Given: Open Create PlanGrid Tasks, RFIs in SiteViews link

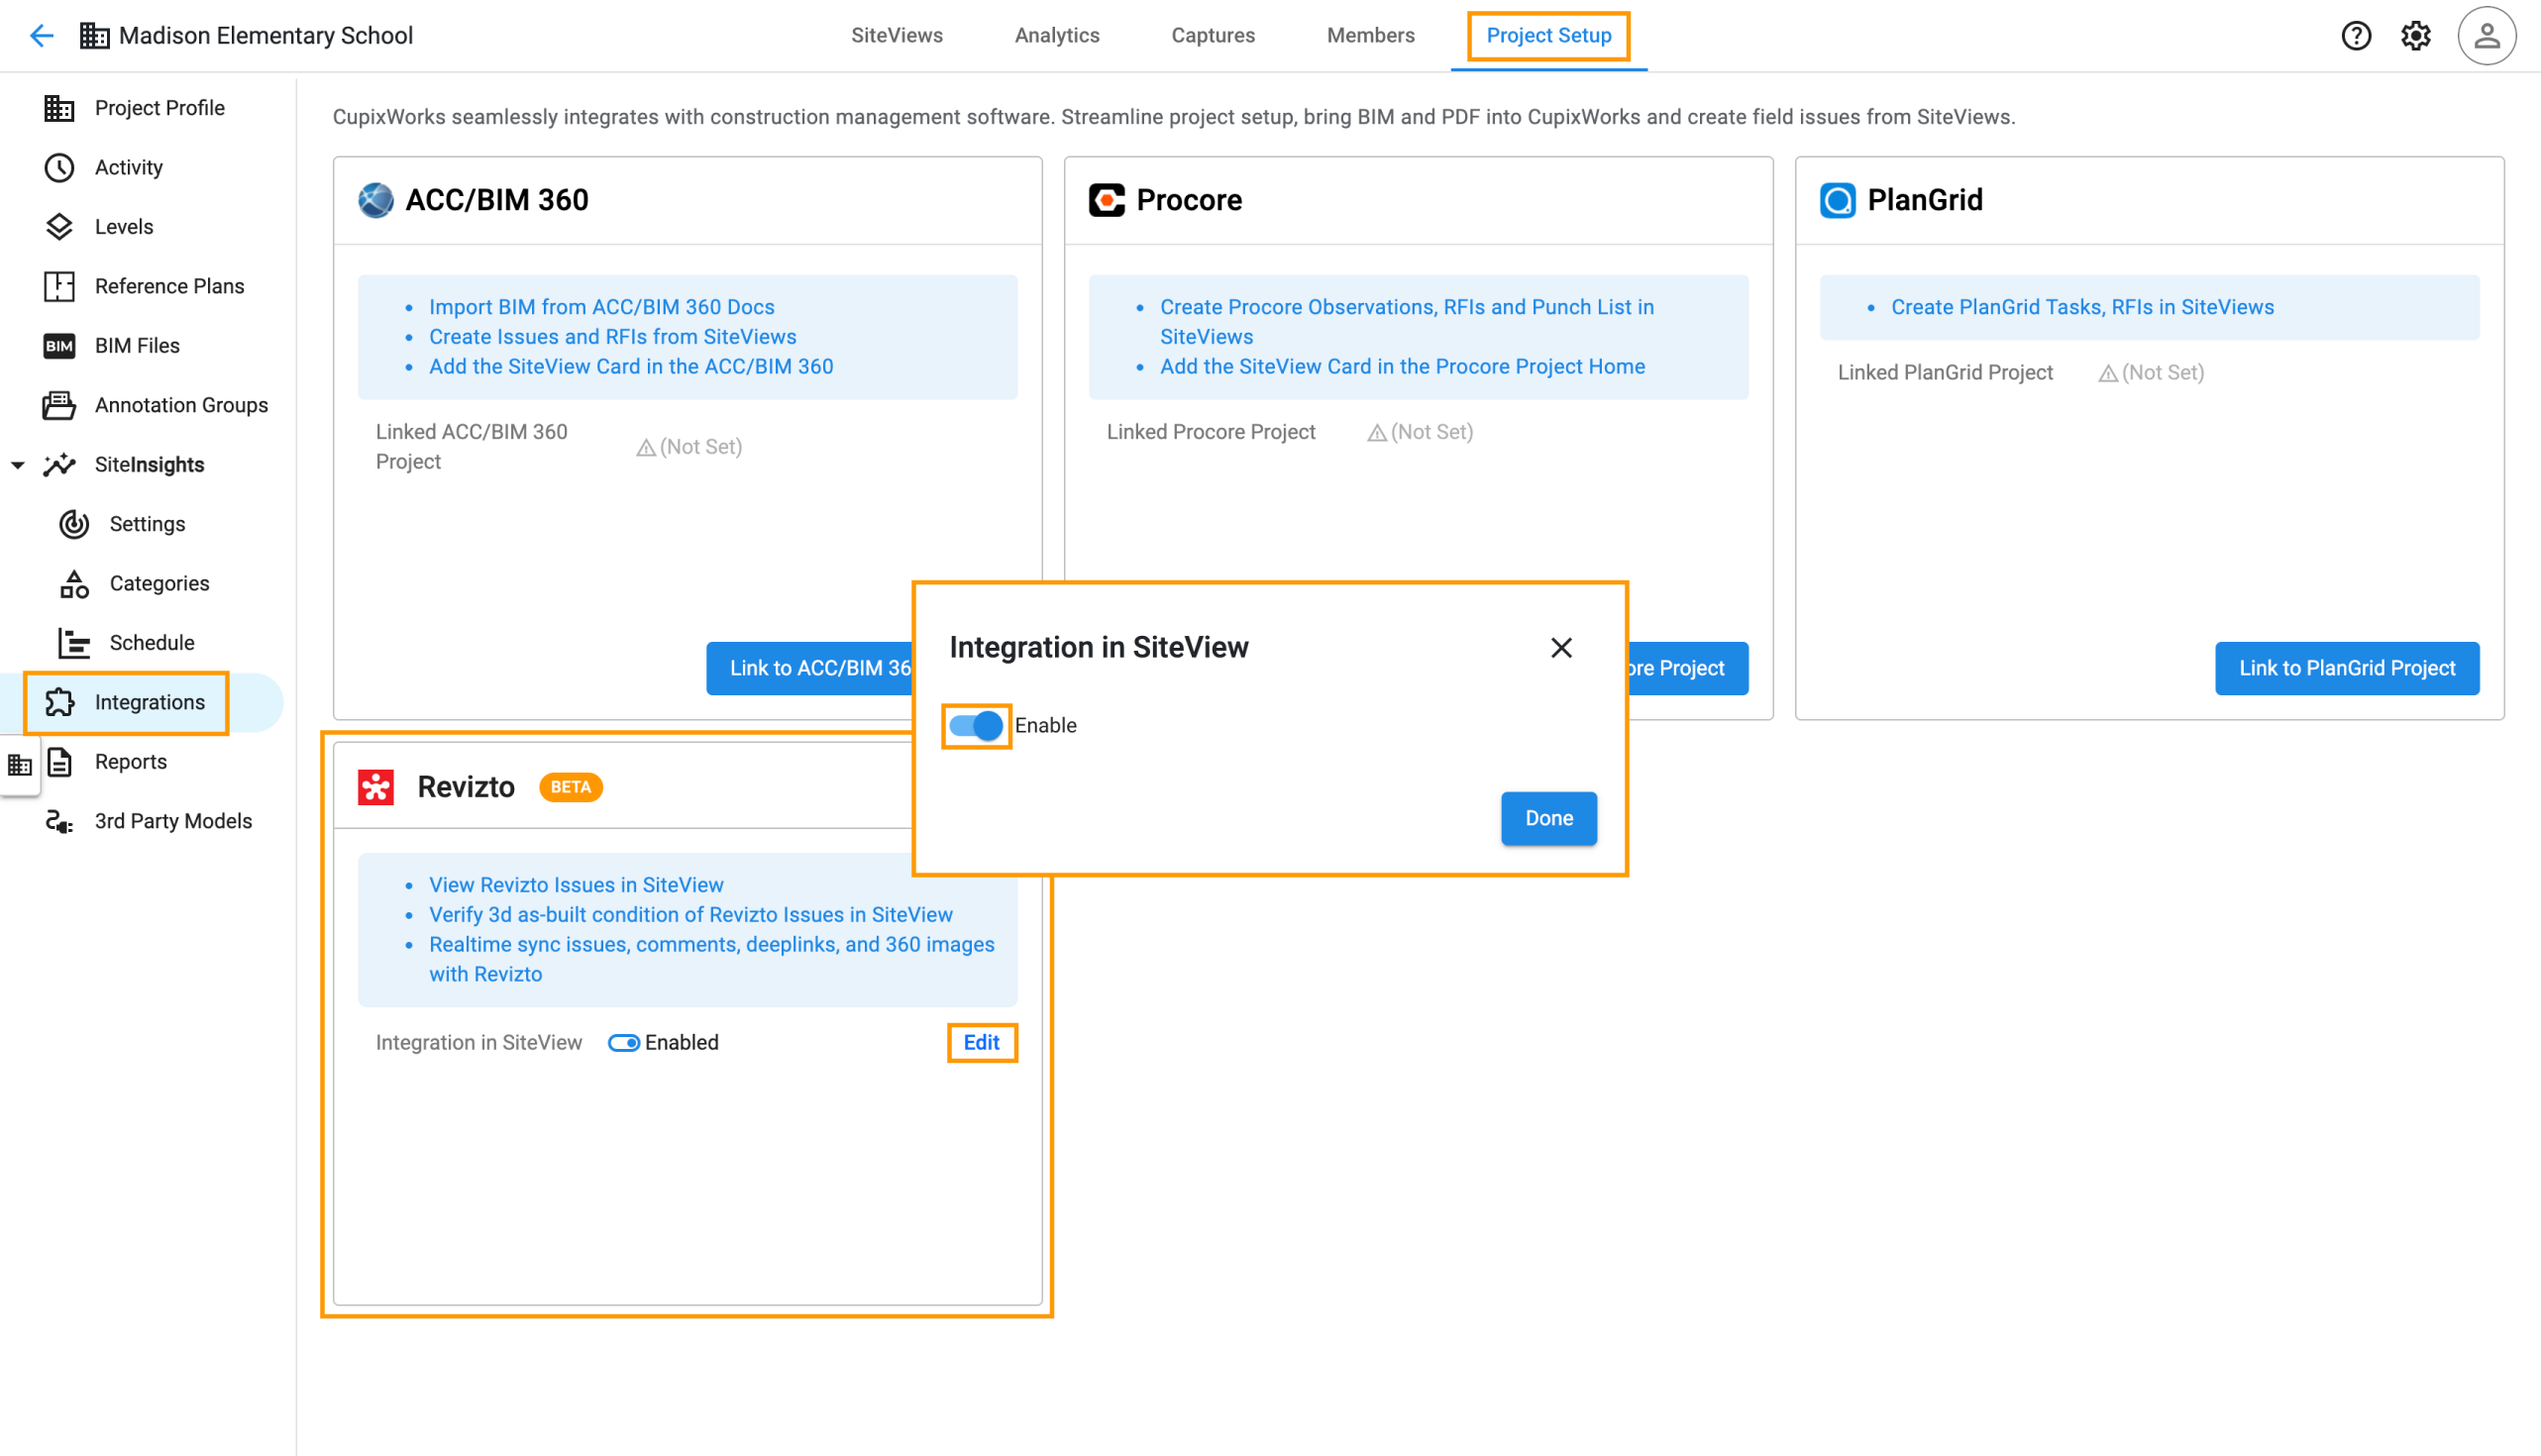Looking at the screenshot, I should (2082, 307).
